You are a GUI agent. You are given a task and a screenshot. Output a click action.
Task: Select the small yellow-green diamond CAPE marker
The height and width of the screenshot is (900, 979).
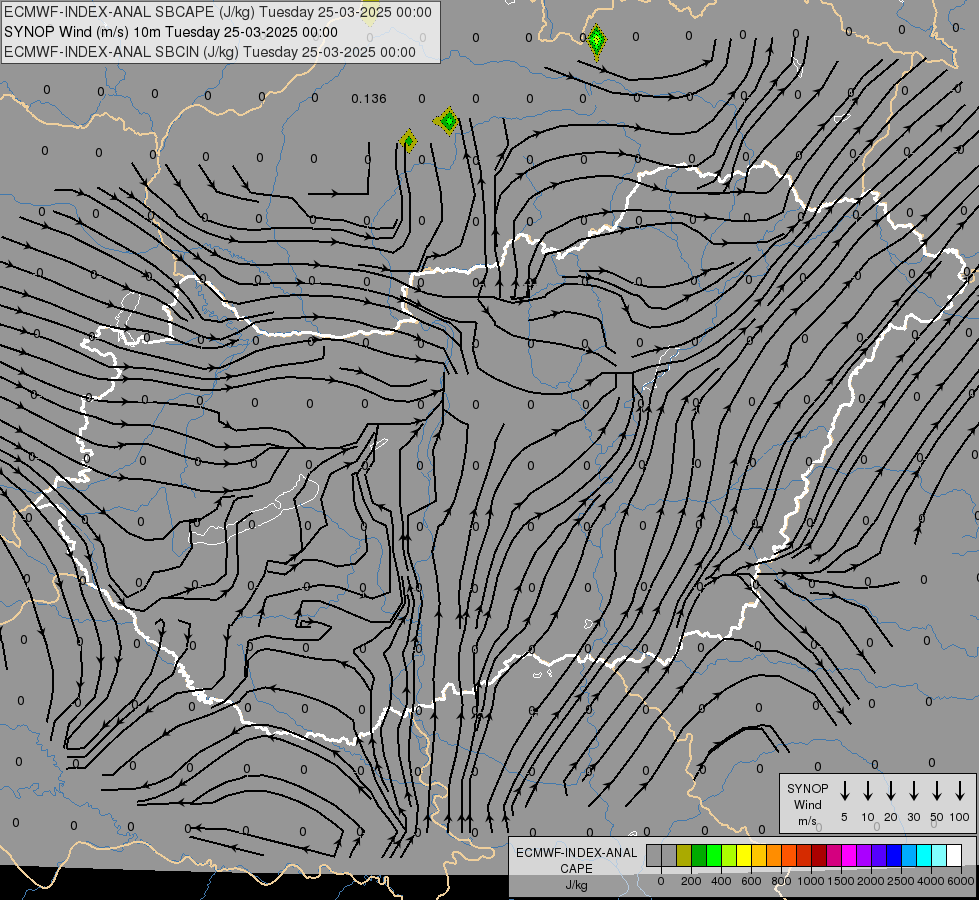408,141
